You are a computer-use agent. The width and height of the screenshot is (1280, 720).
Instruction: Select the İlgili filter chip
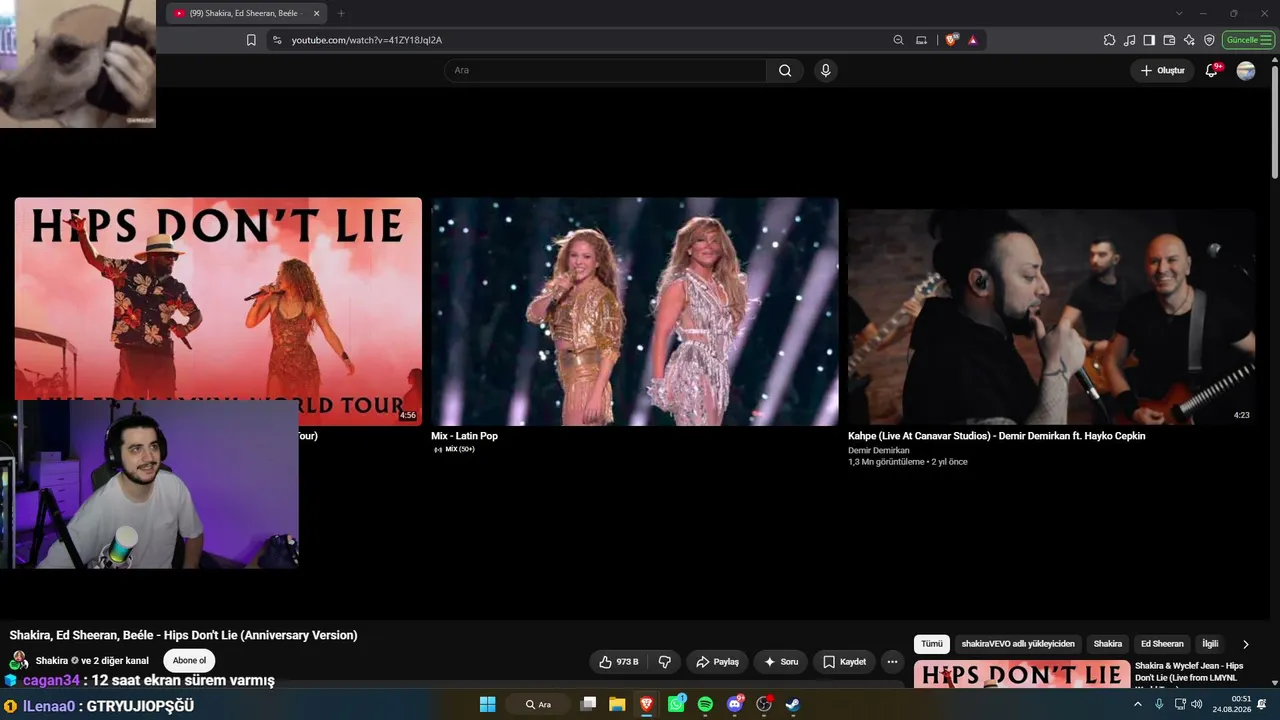coord(1210,644)
